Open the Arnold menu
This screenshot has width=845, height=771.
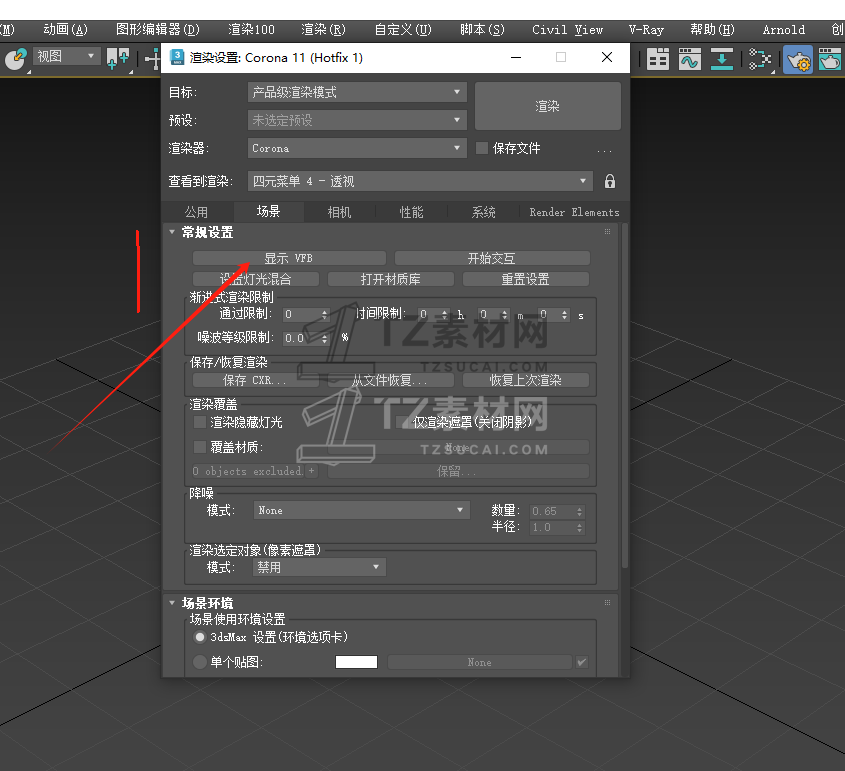[x=784, y=30]
